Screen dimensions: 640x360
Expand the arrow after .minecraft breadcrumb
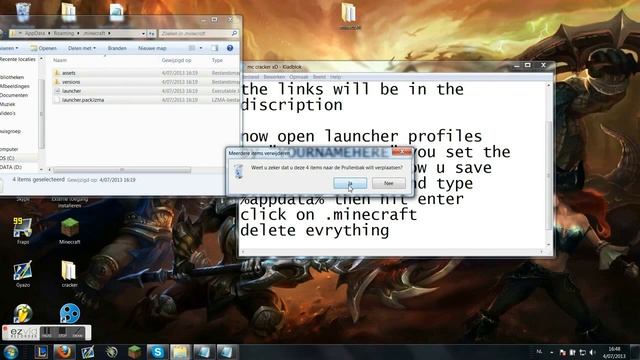109,33
